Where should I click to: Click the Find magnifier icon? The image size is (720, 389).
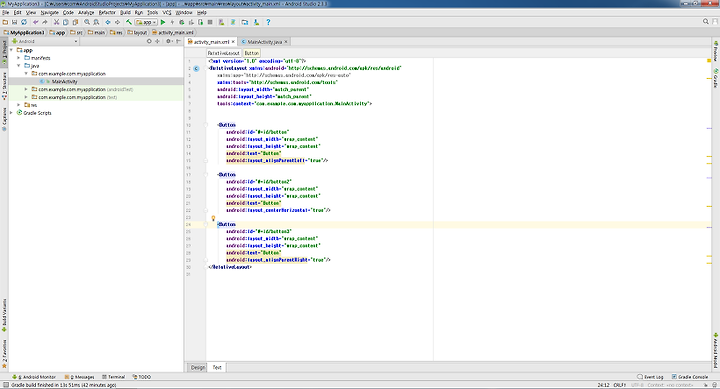pyautogui.click(x=87, y=22)
